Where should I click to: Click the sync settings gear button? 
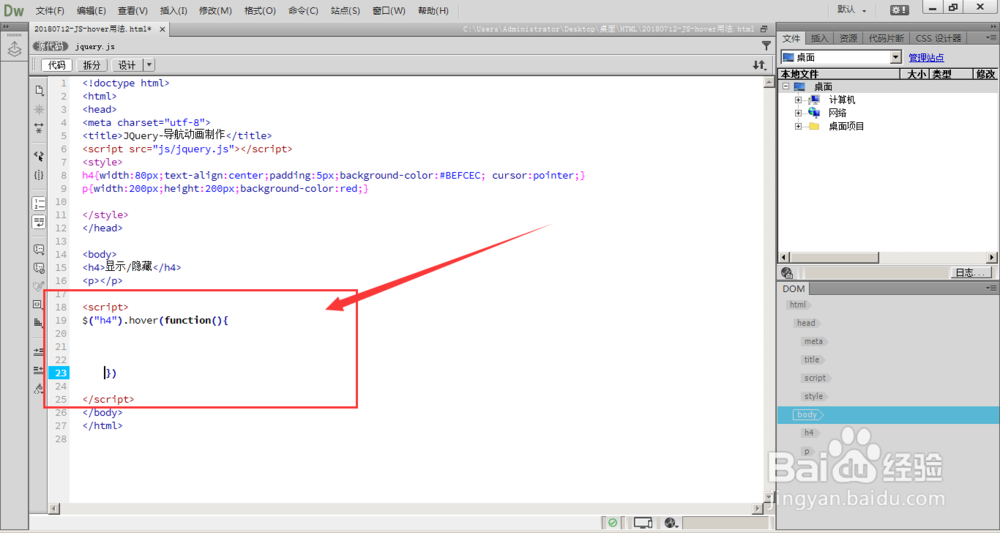pos(900,10)
